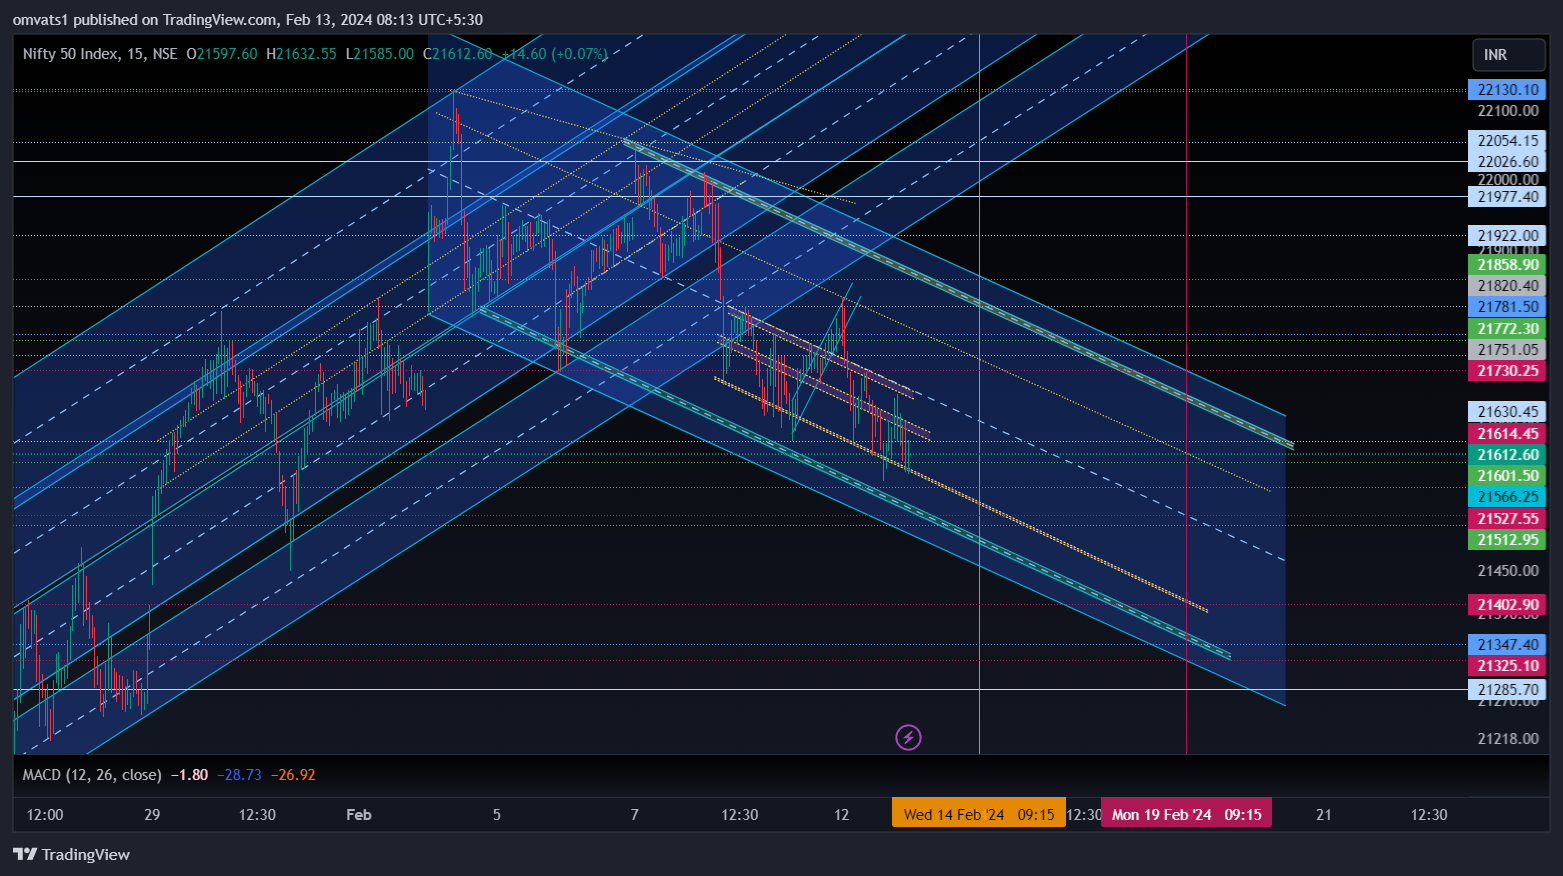This screenshot has height=876, width=1563.
Task: Click the Feb label on time axis
Action: (x=359, y=815)
